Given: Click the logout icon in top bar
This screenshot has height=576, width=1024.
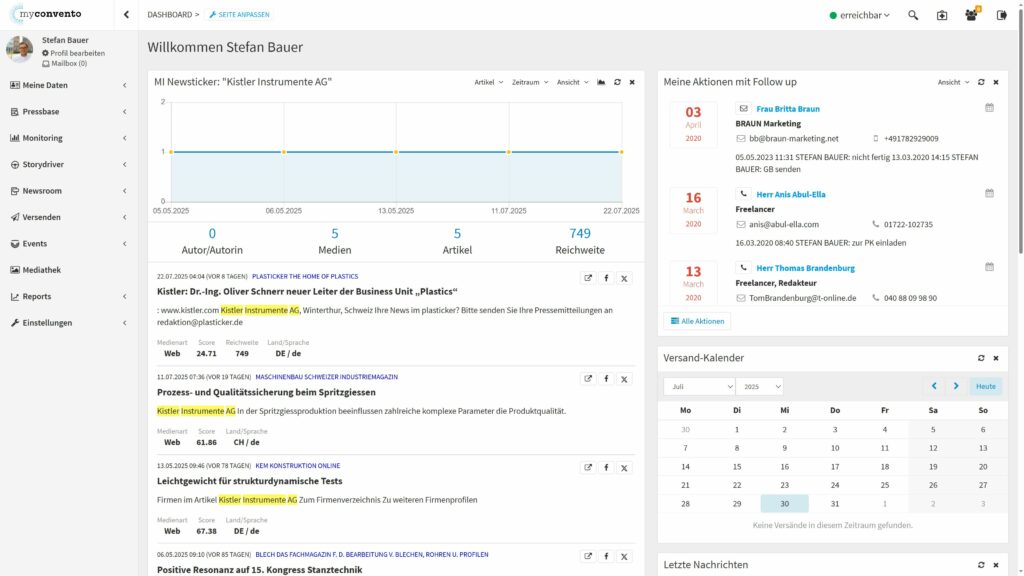Looking at the screenshot, I should click(1002, 15).
